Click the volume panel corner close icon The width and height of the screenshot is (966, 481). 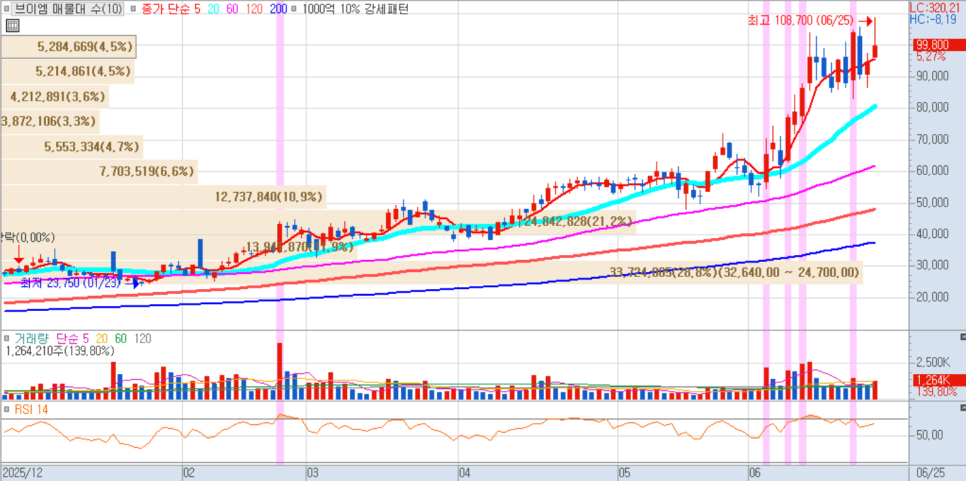[962, 338]
